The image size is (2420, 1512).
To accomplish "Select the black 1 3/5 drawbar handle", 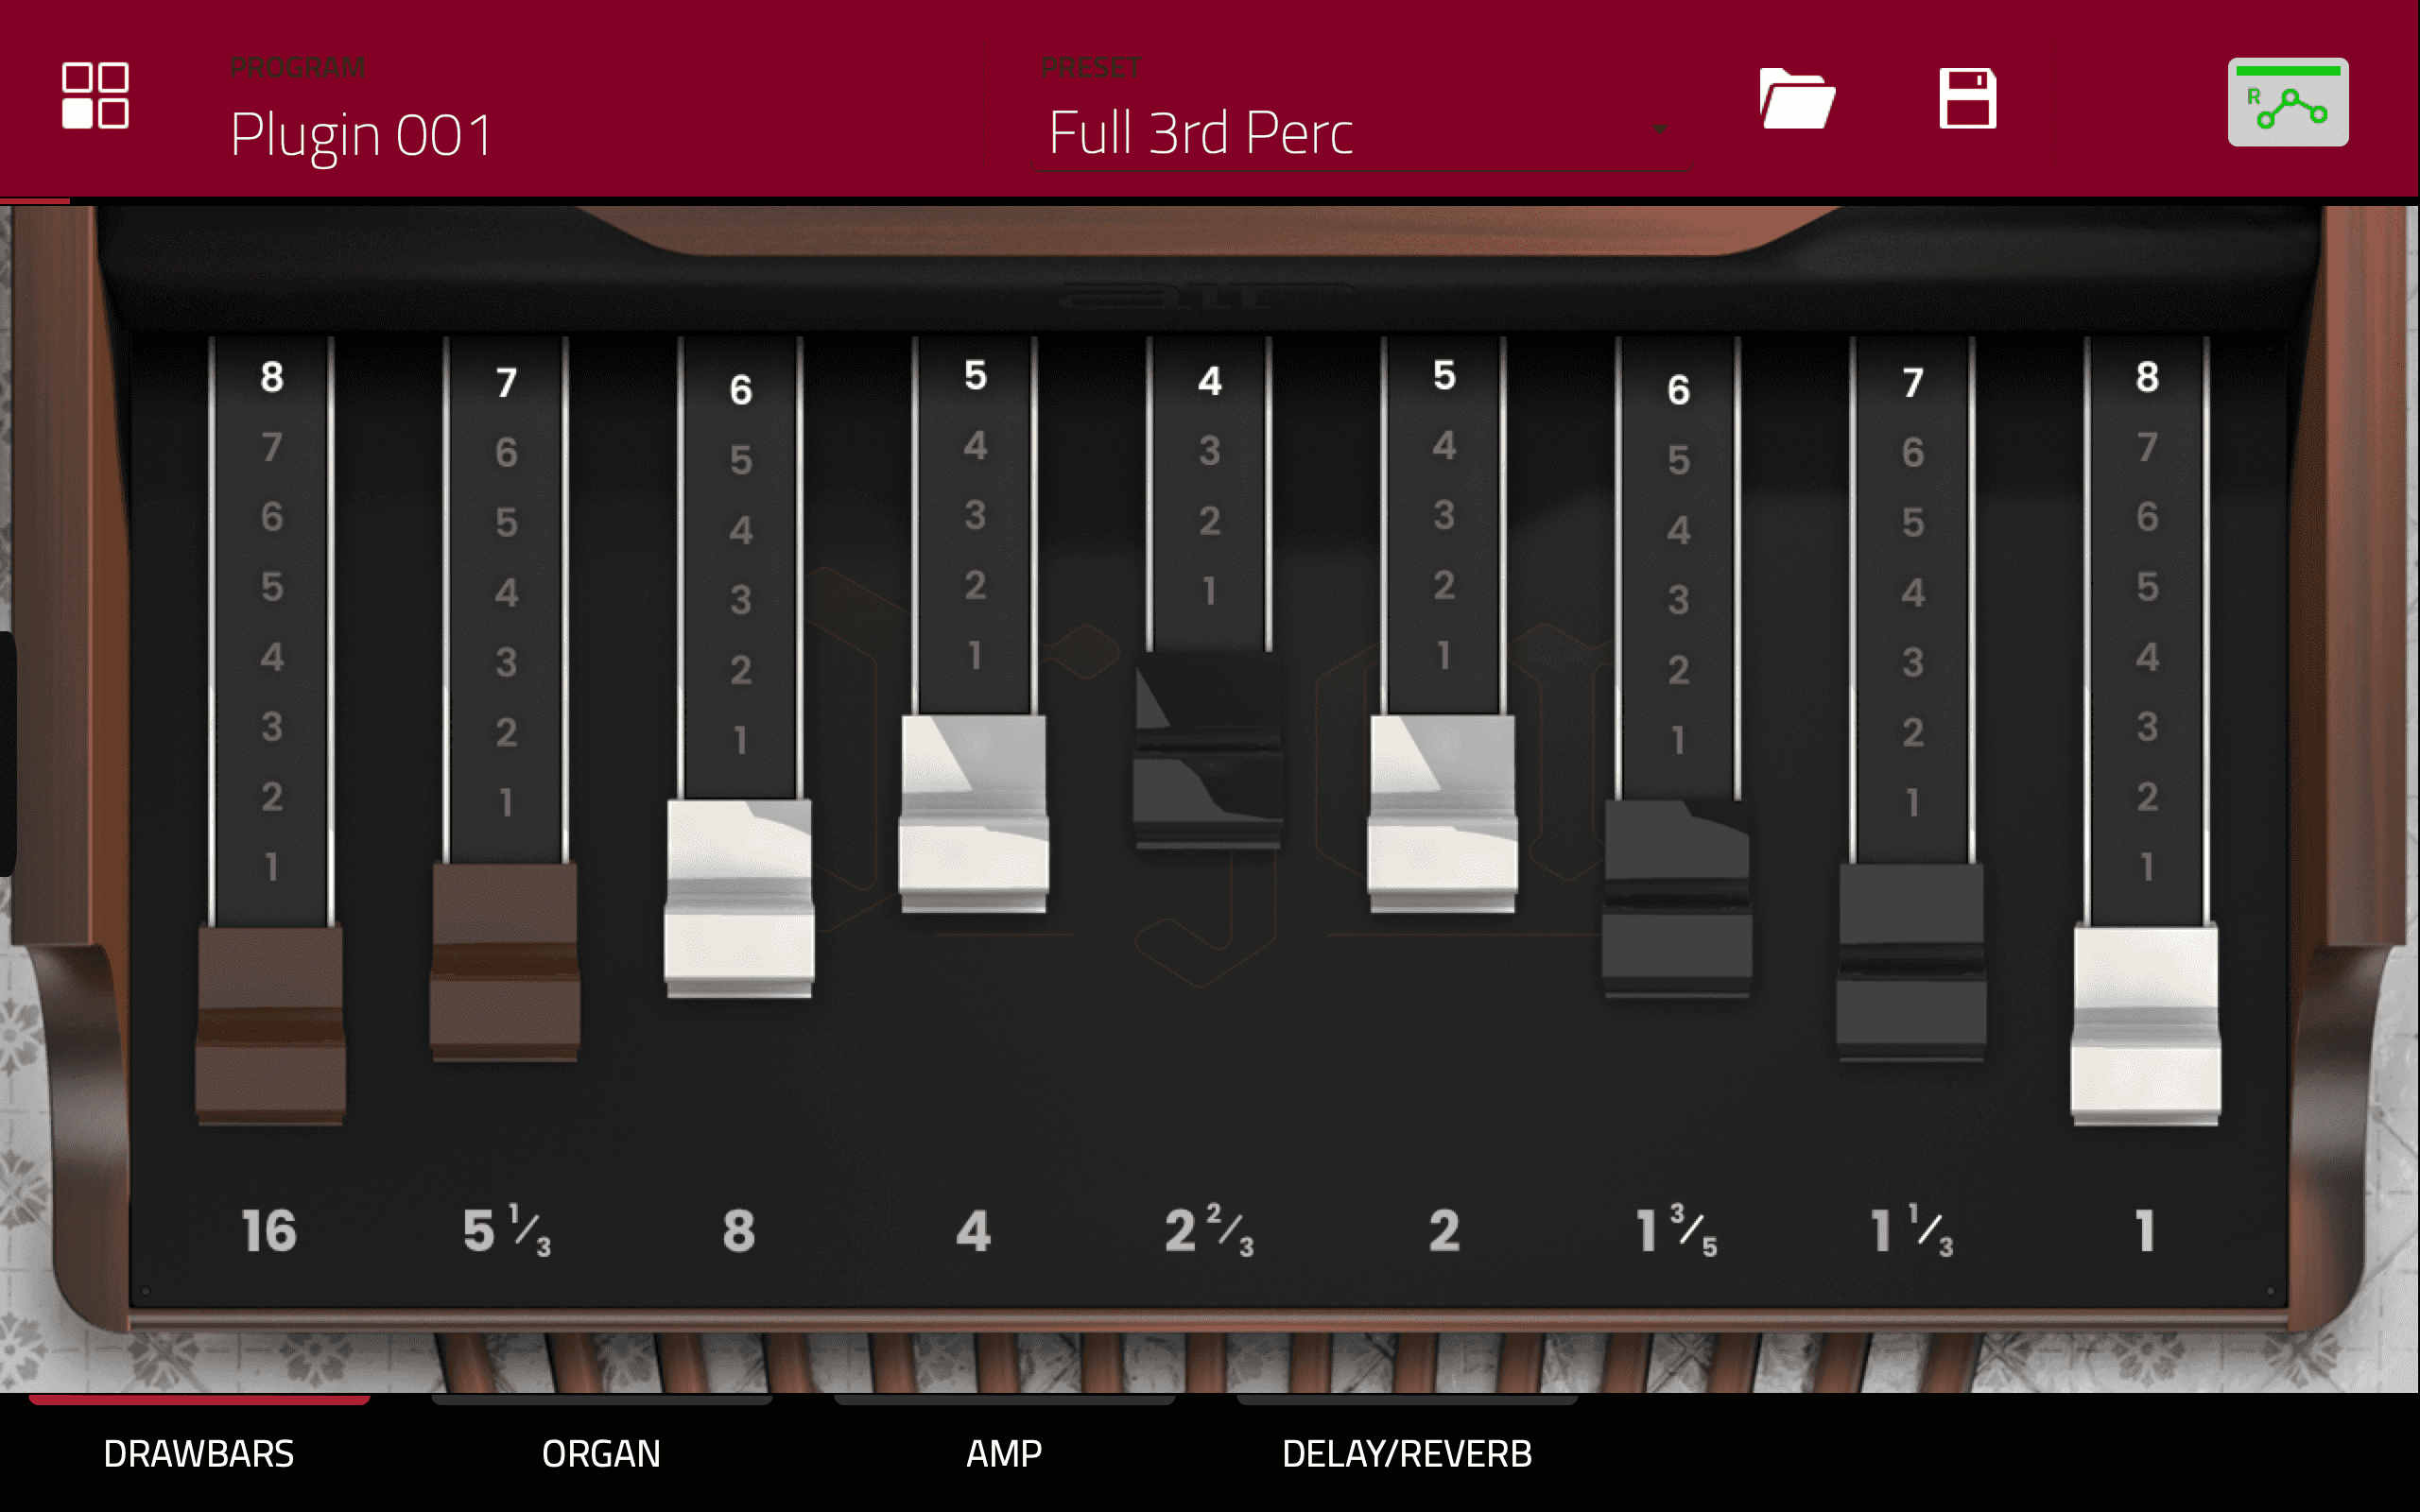I will [1677, 898].
